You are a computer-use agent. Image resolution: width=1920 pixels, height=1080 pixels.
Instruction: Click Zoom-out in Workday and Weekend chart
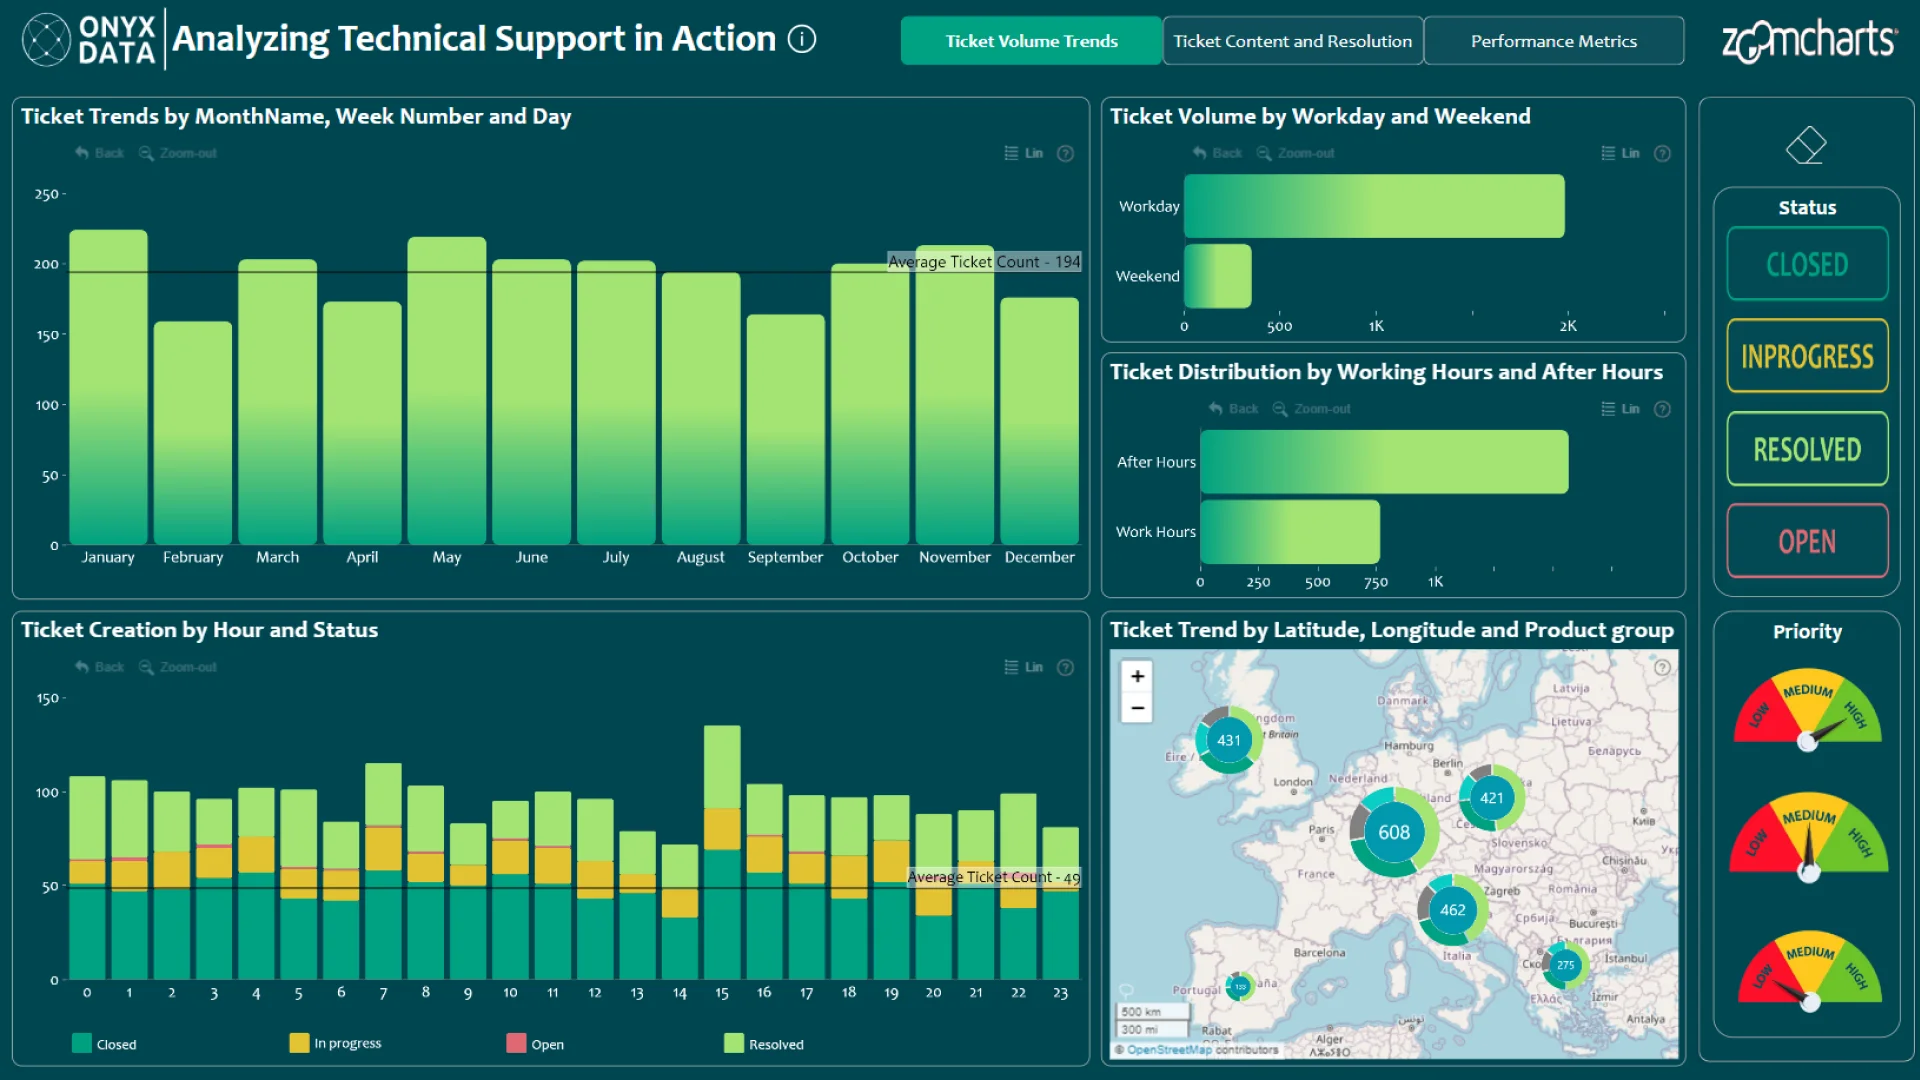pos(1296,153)
